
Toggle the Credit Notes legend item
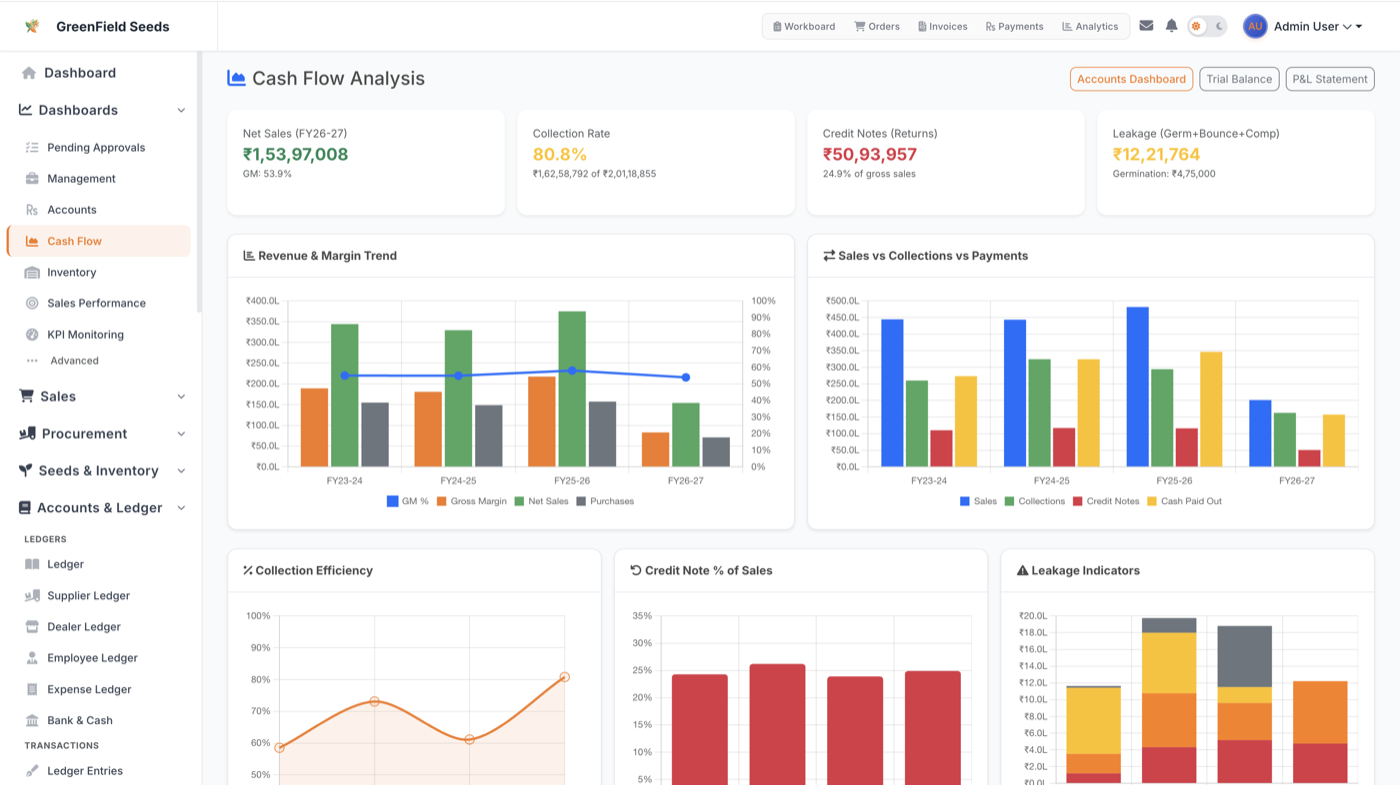click(1106, 501)
